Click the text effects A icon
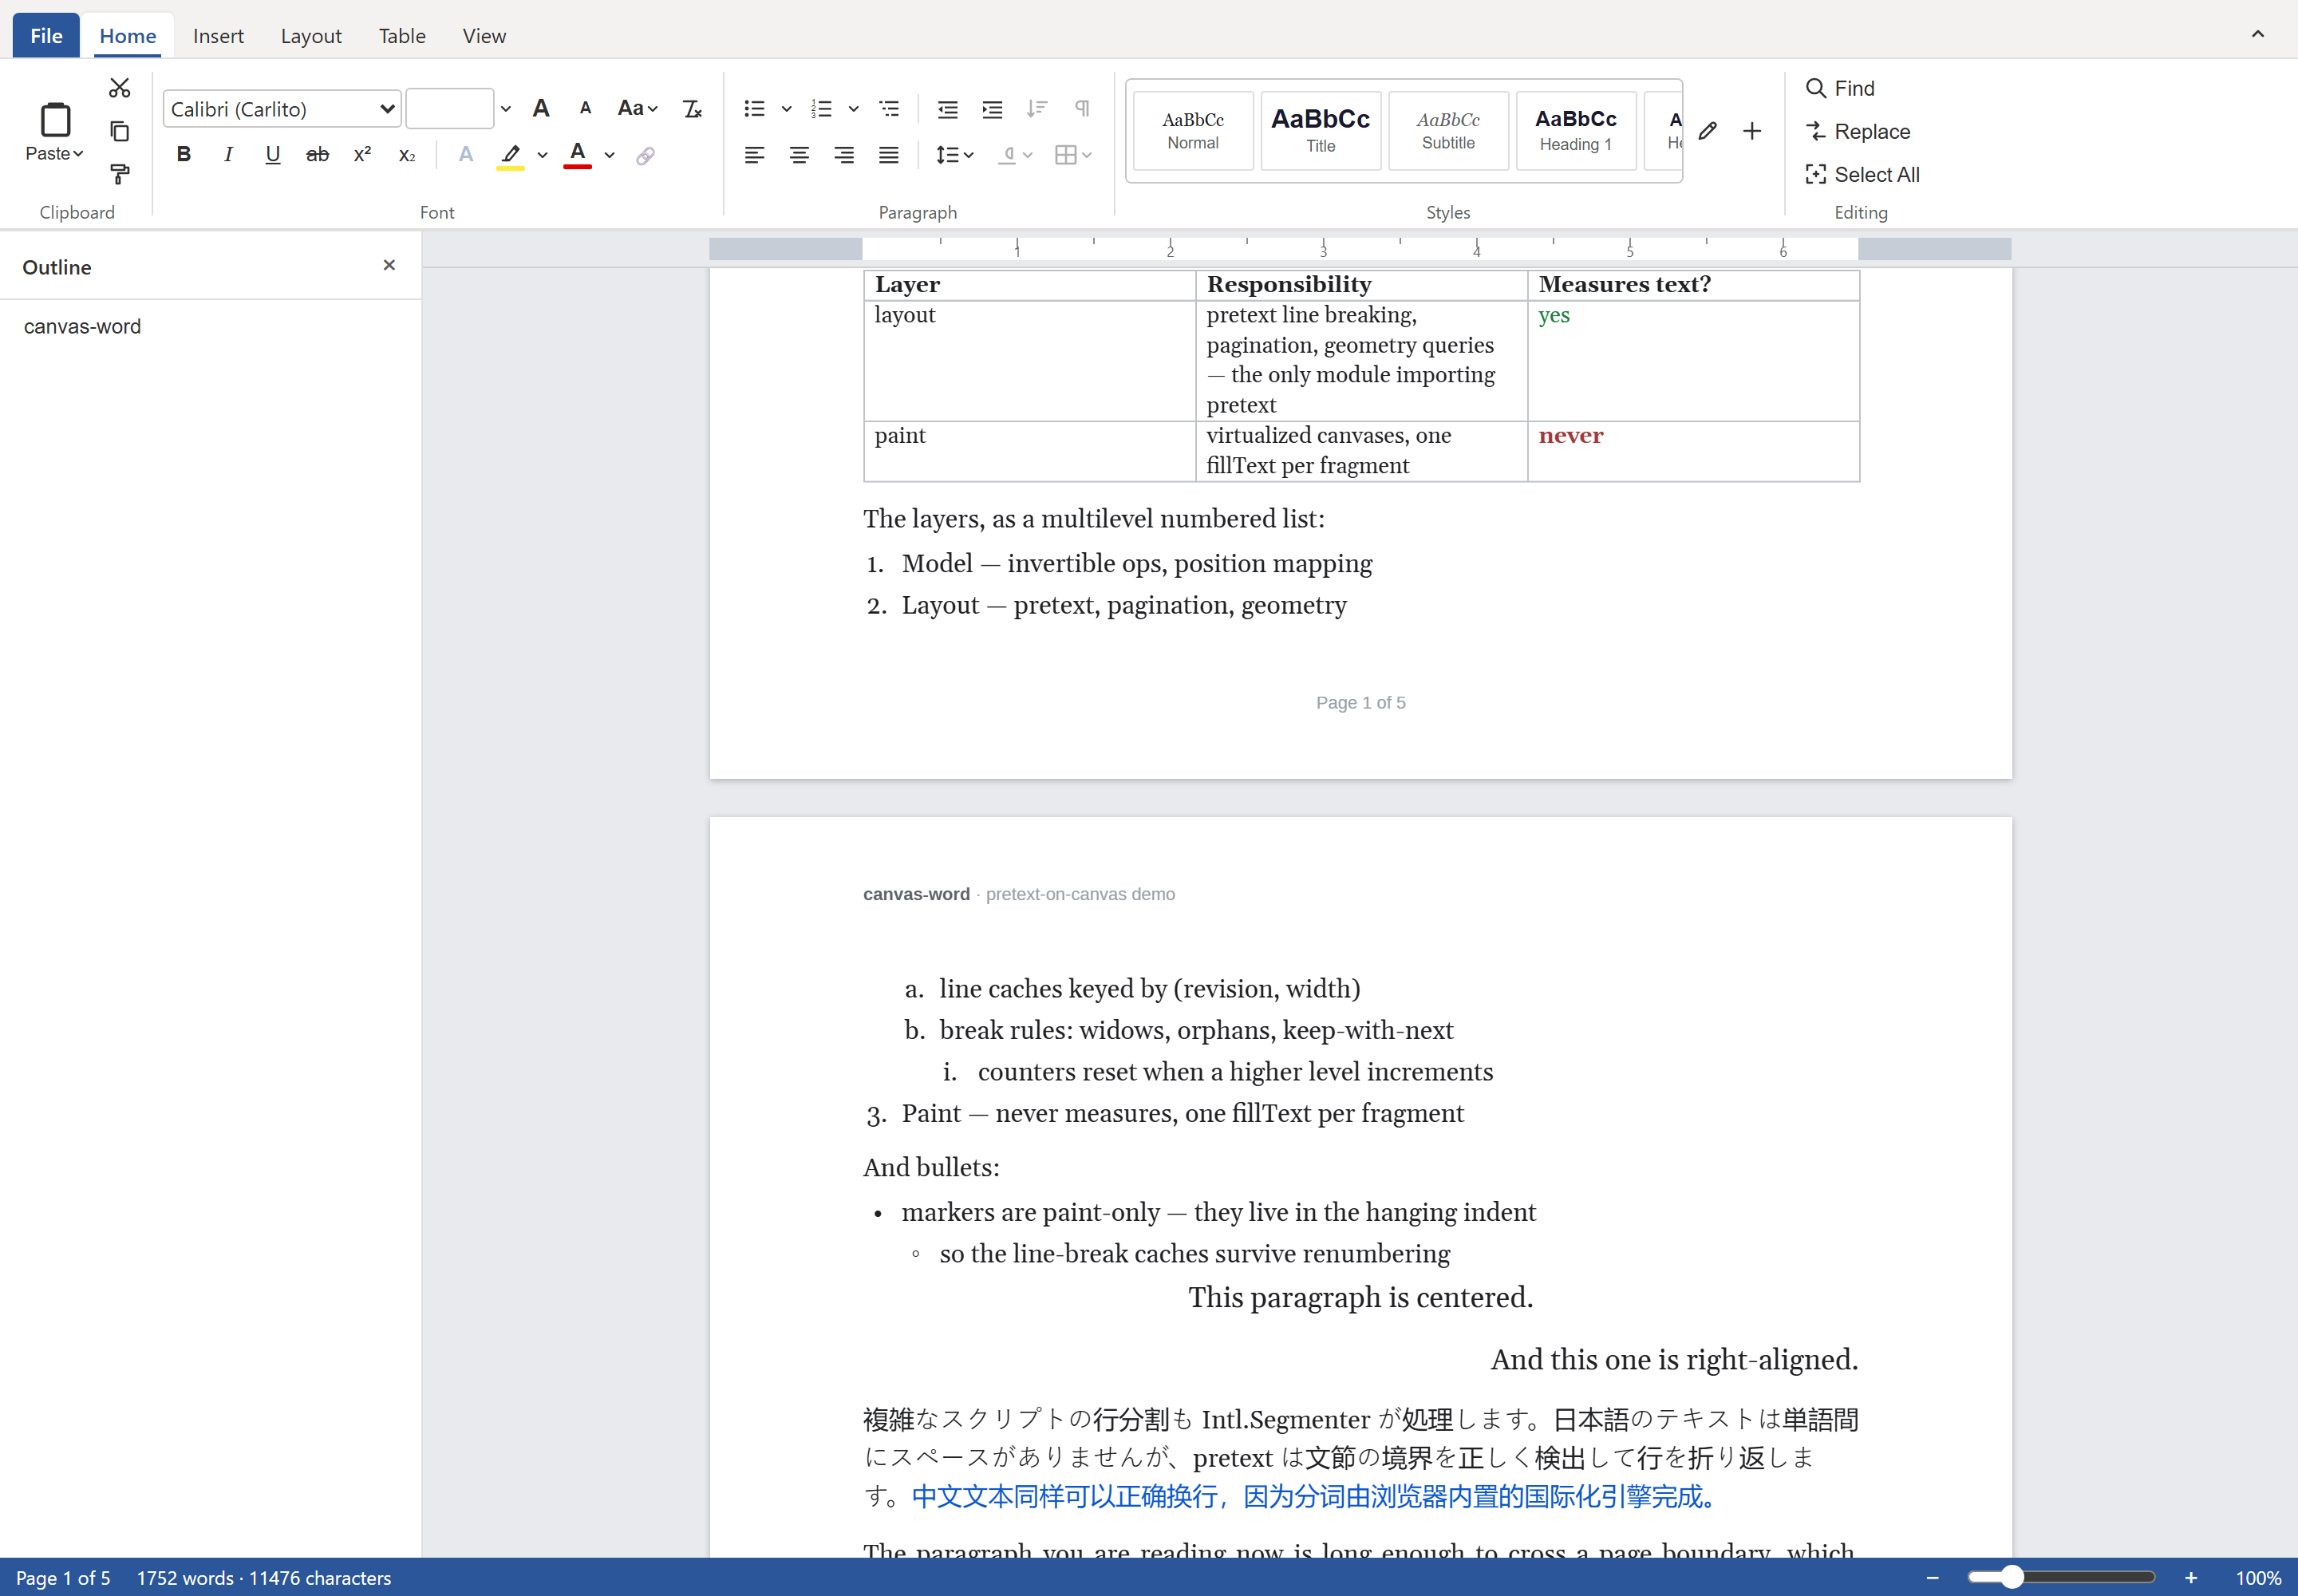The height and width of the screenshot is (1596, 2298). [465, 154]
